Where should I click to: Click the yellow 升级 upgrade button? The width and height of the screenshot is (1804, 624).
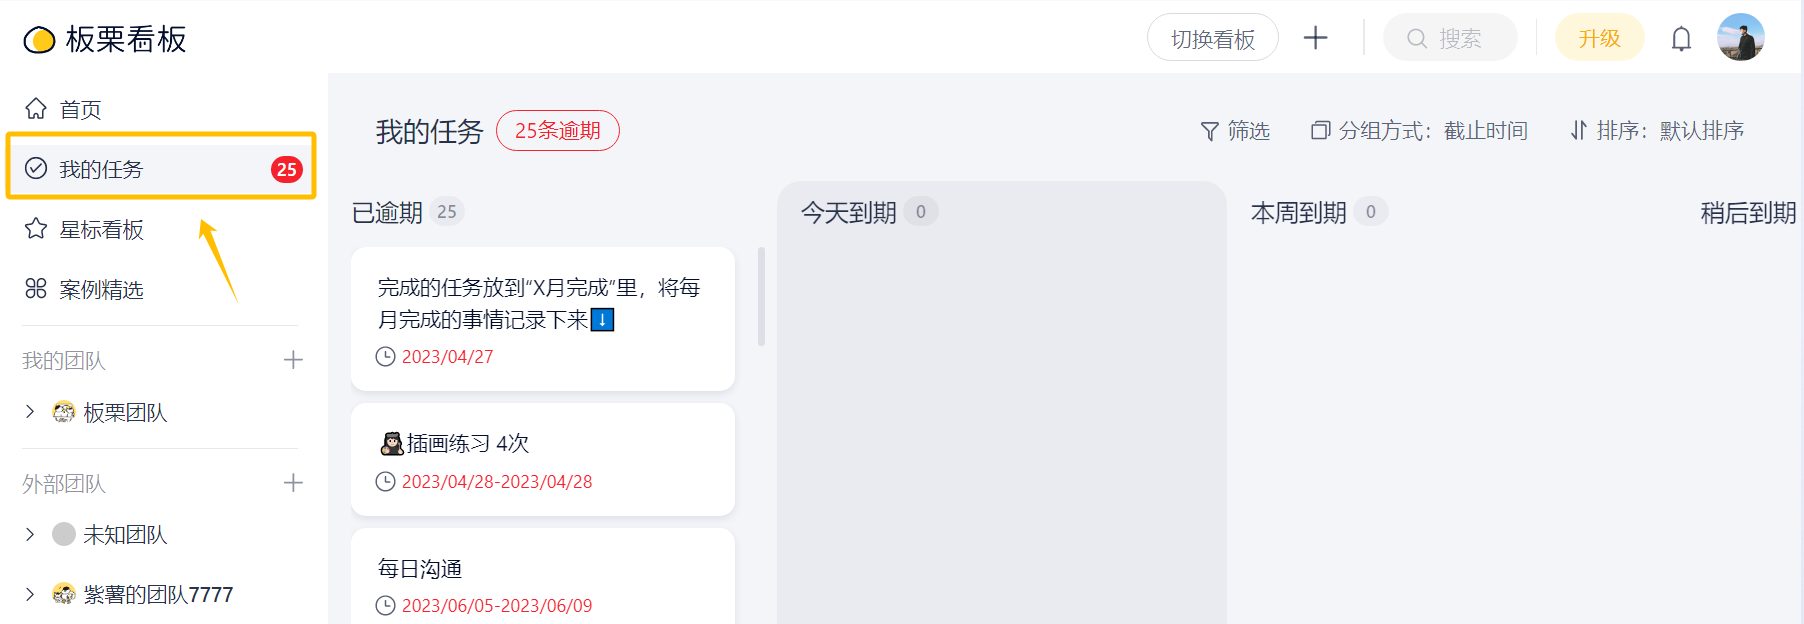[1599, 38]
